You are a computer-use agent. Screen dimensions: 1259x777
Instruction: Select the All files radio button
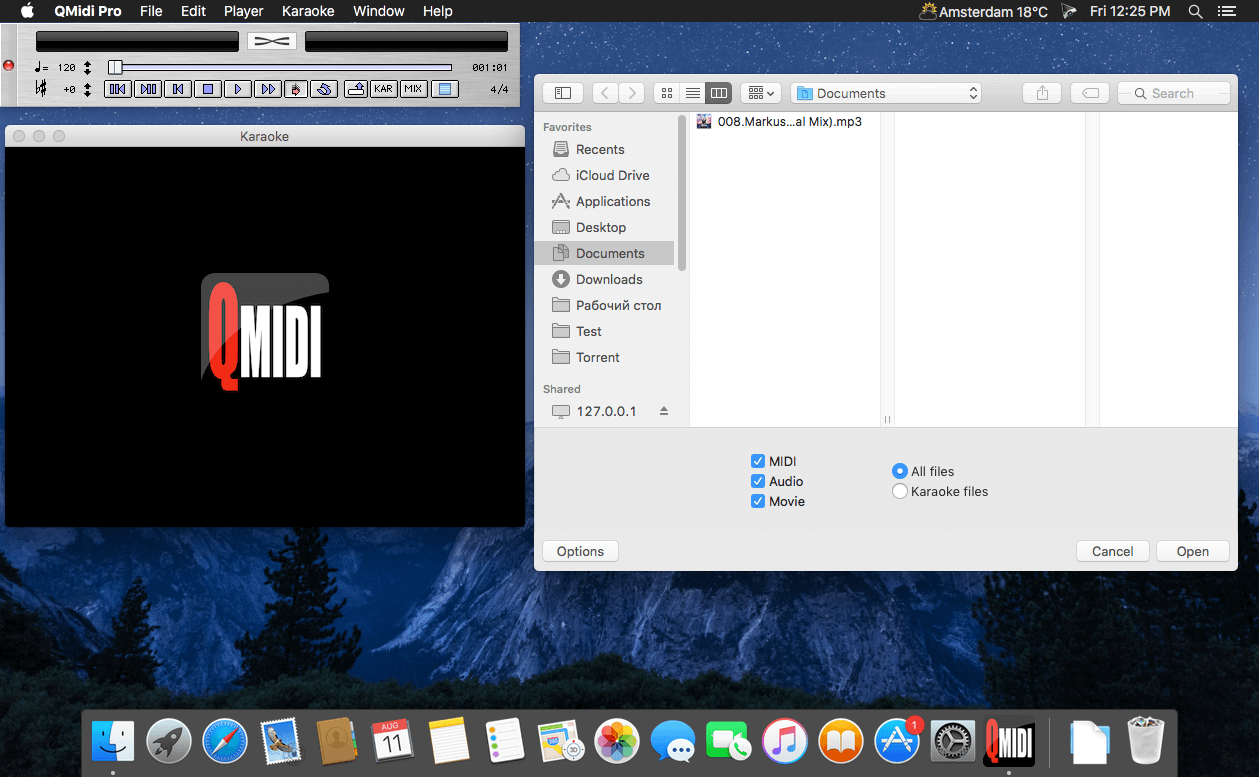[900, 471]
